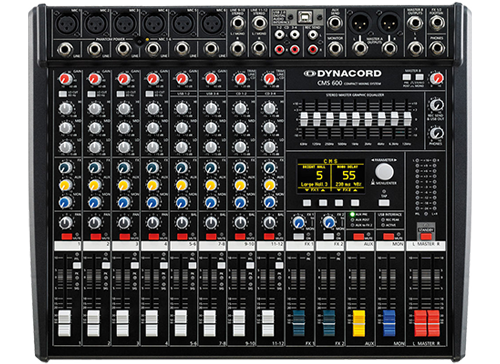500x364 pixels.
Task: Toggle the red MUTE button on channel 9-10
Action: (240, 236)
